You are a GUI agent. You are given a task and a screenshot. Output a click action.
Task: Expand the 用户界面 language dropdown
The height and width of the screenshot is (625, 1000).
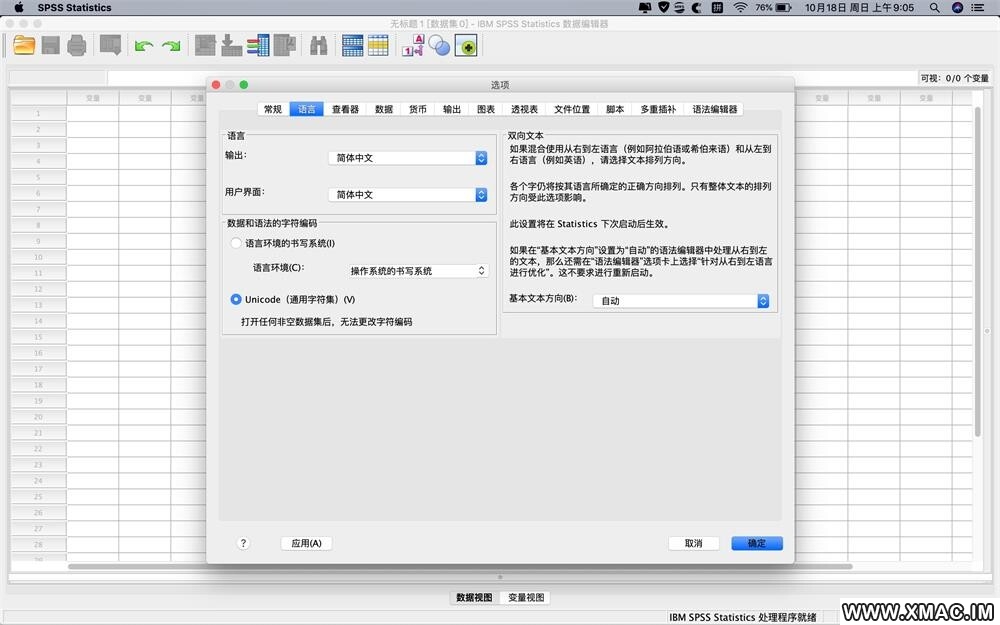tap(408, 195)
